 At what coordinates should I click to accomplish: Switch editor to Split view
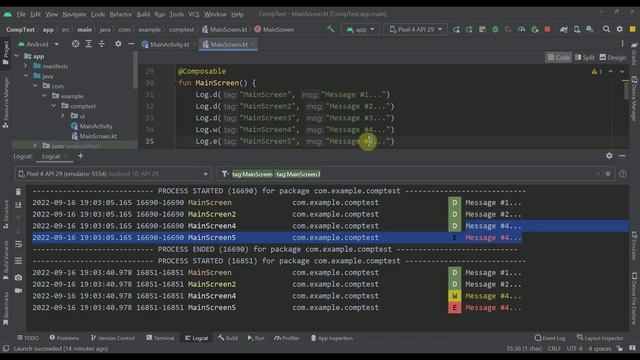point(584,58)
